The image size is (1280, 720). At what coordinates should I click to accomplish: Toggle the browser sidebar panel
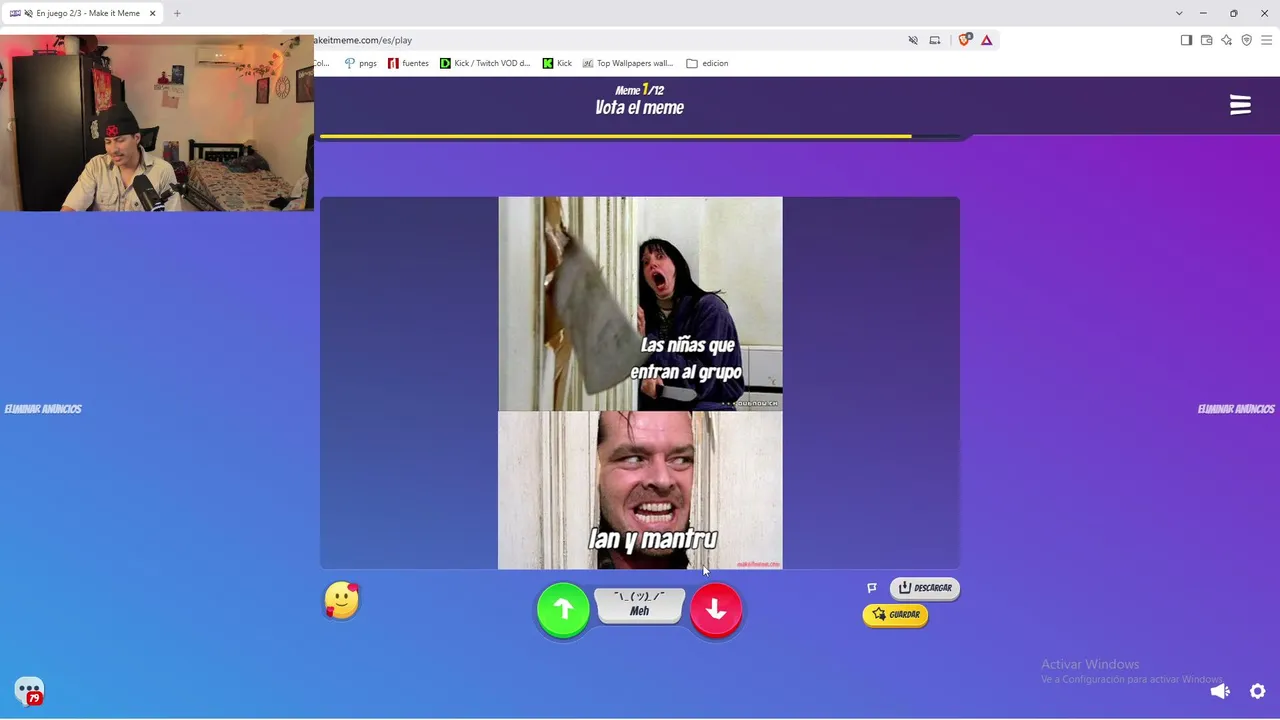point(1186,40)
